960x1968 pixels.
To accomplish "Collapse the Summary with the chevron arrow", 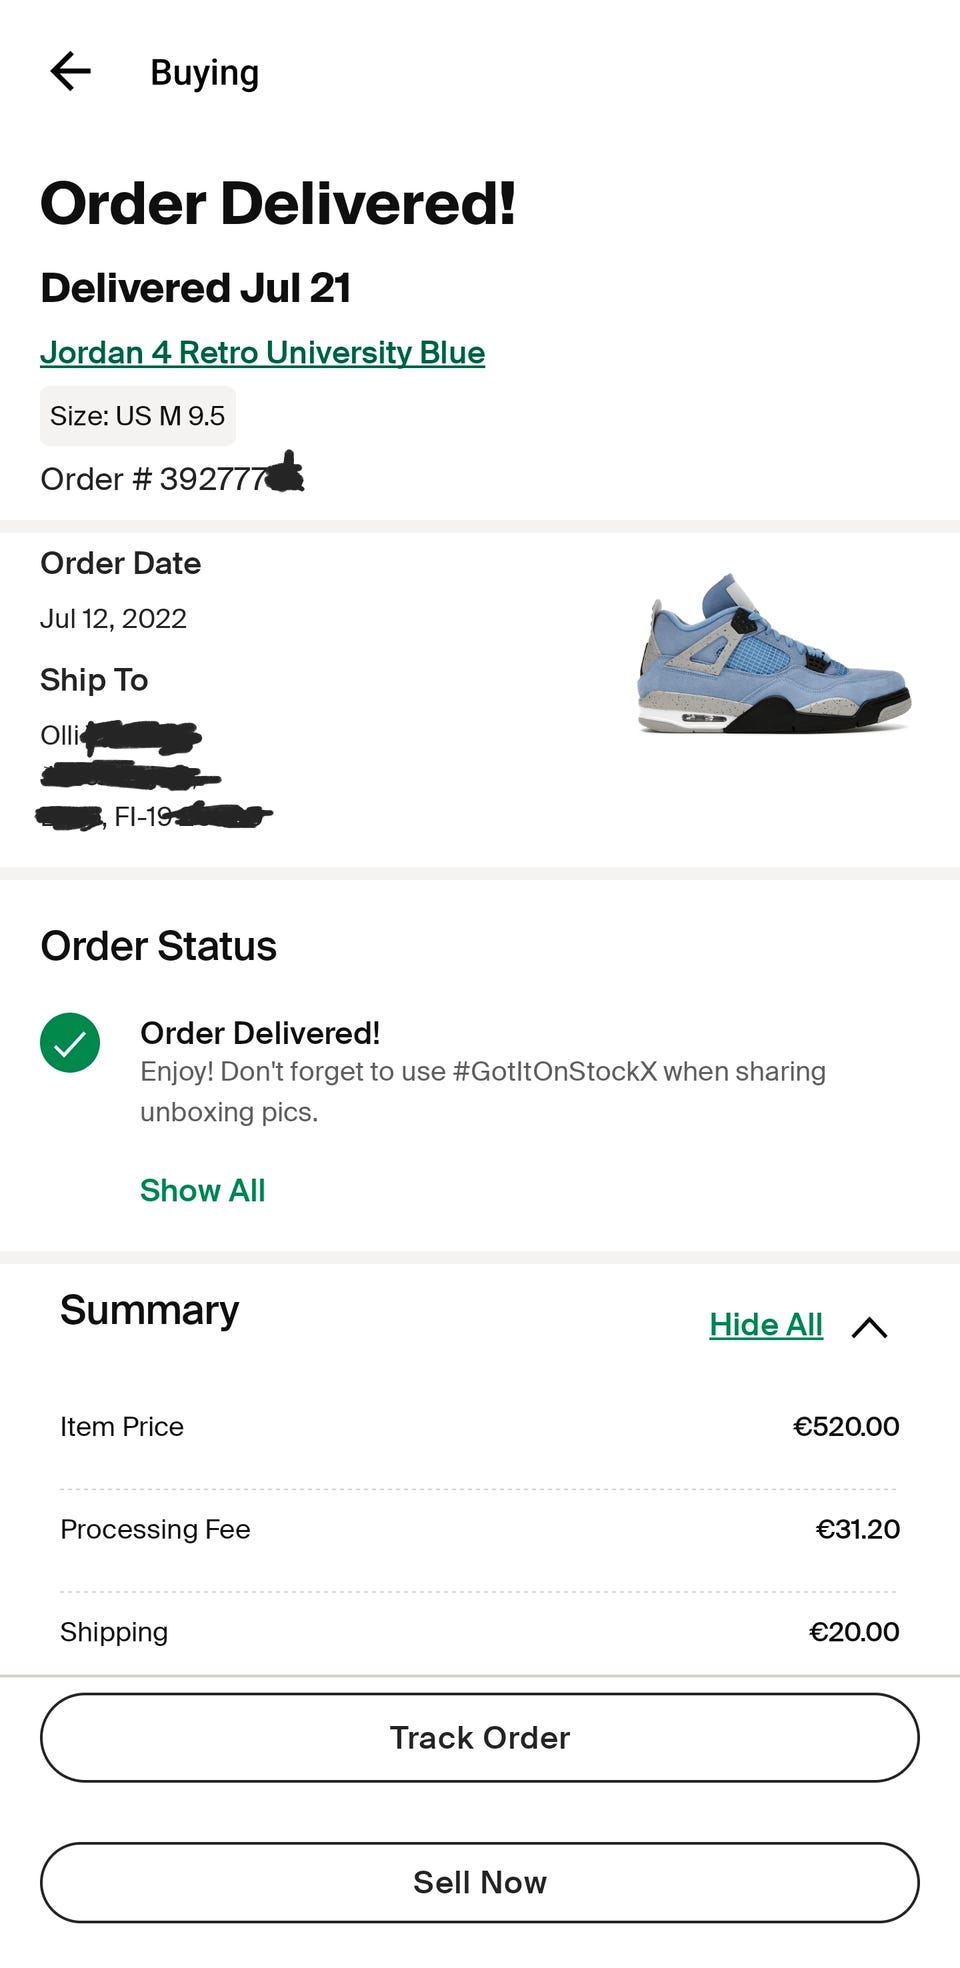I will coord(869,1327).
